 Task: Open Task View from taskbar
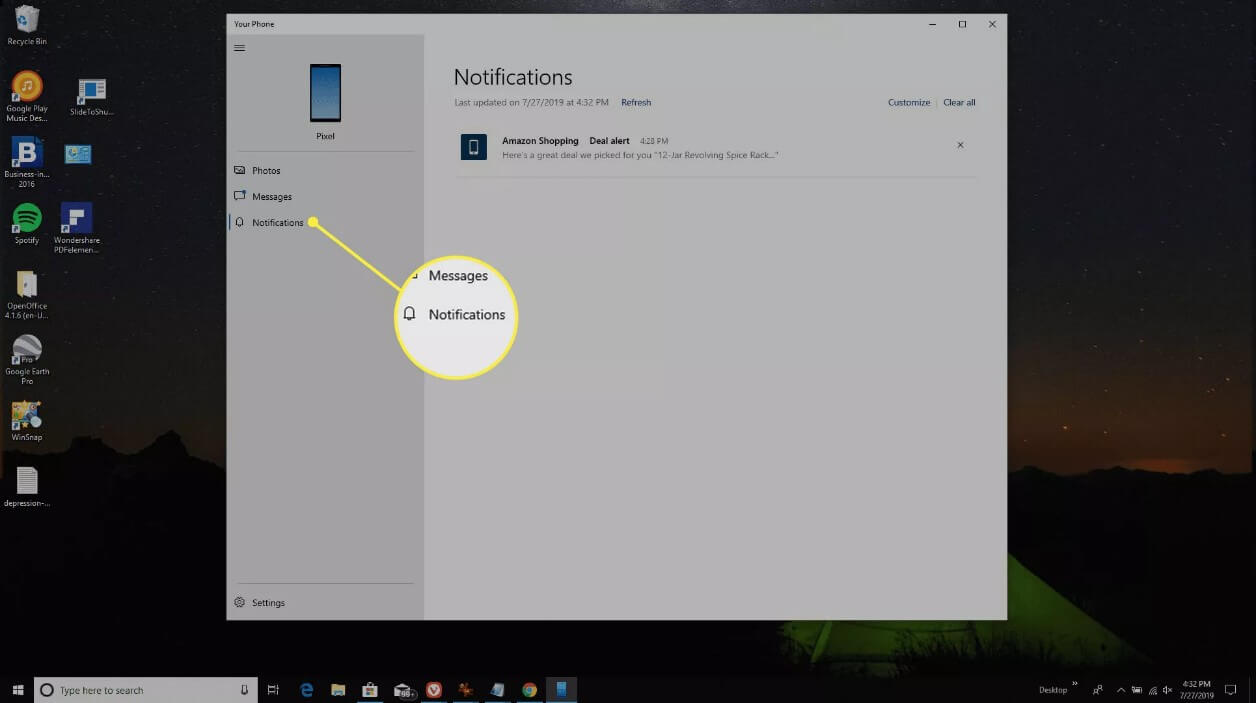pyautogui.click(x=273, y=690)
